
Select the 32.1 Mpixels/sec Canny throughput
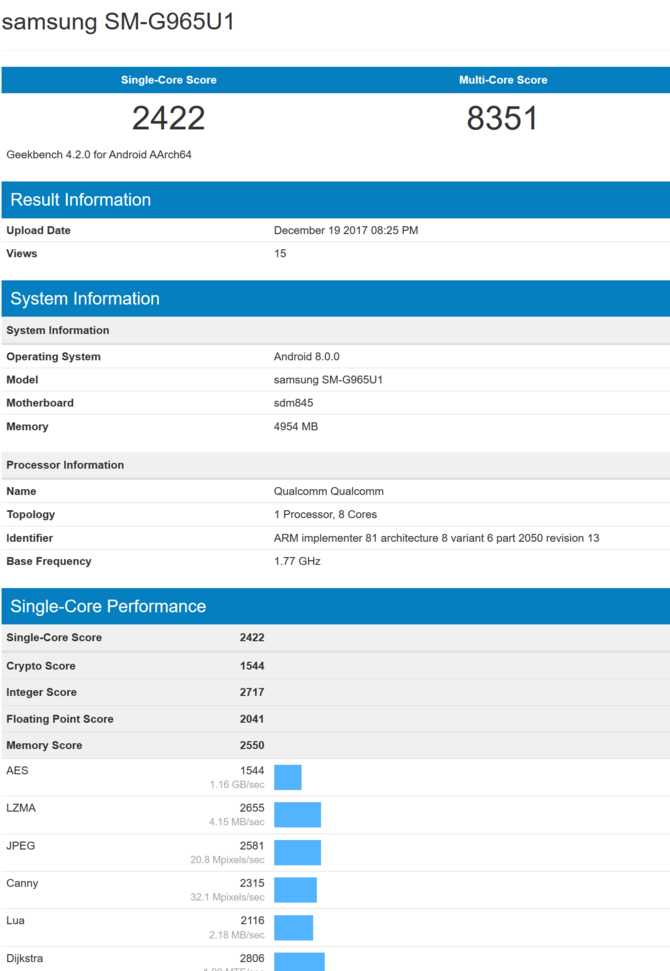227,897
